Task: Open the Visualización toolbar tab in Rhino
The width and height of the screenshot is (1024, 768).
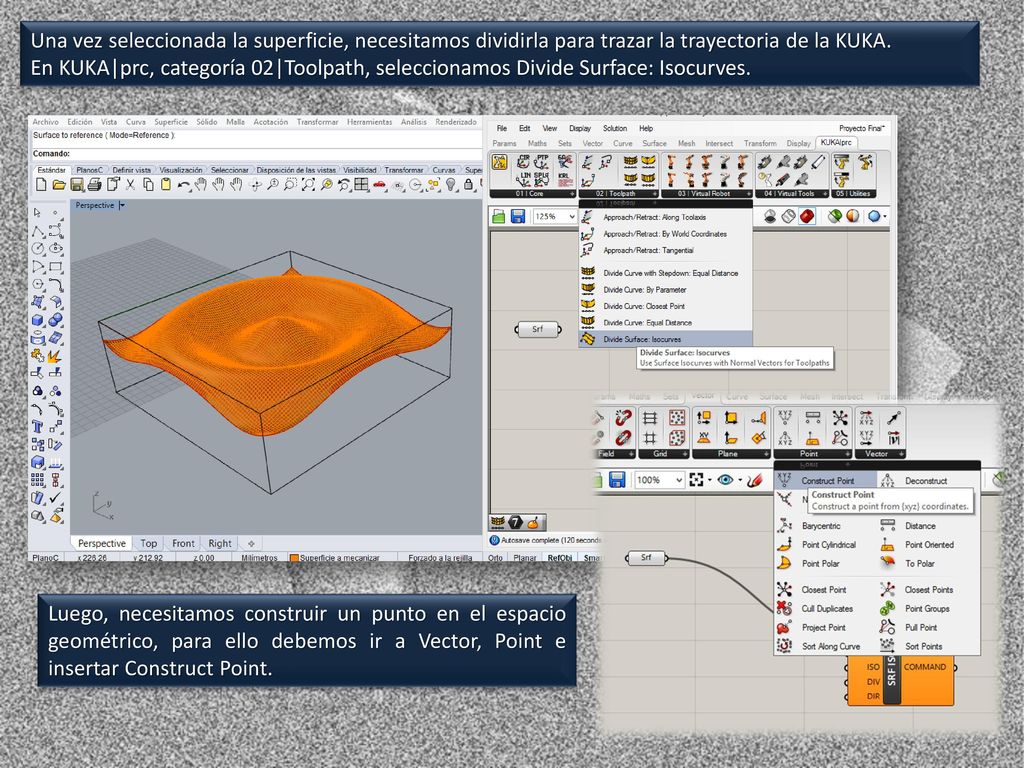Action: 181,170
